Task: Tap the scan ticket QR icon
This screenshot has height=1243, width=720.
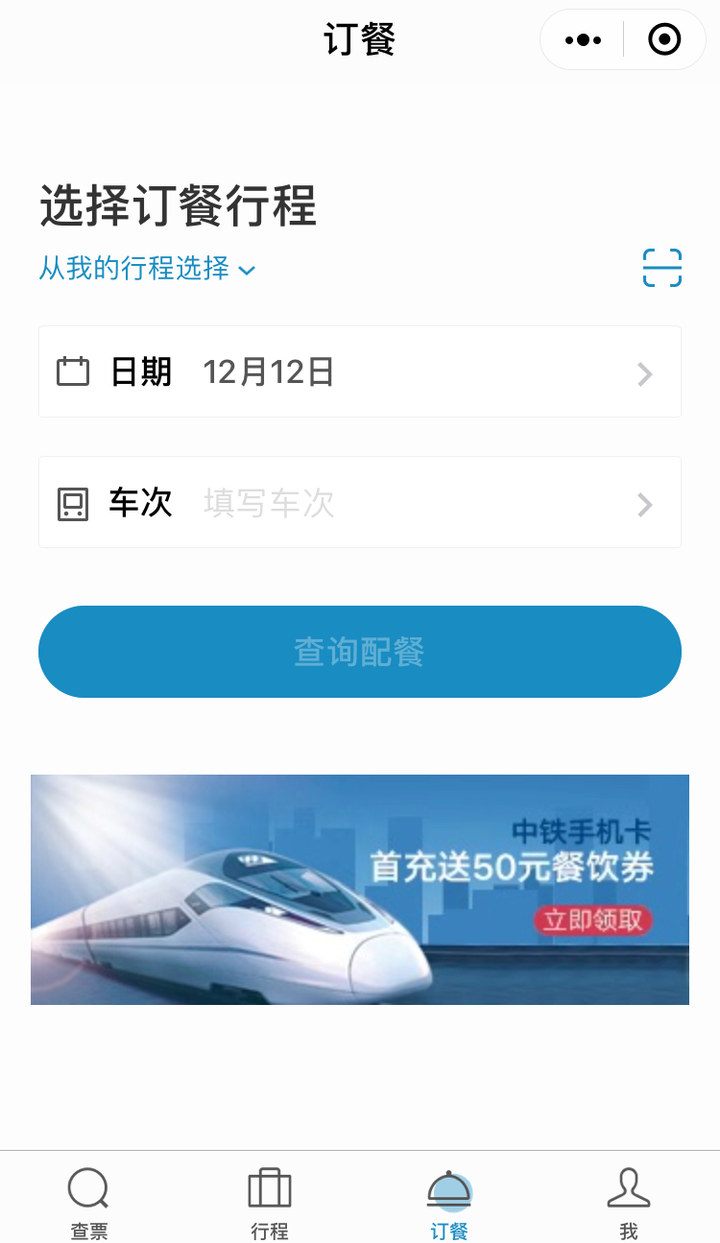Action: click(x=662, y=268)
